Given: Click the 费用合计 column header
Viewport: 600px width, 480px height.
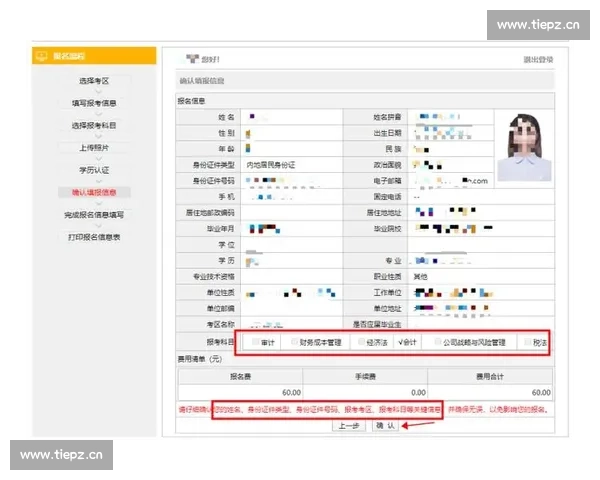Looking at the screenshot, I should pyautogui.click(x=490, y=377).
